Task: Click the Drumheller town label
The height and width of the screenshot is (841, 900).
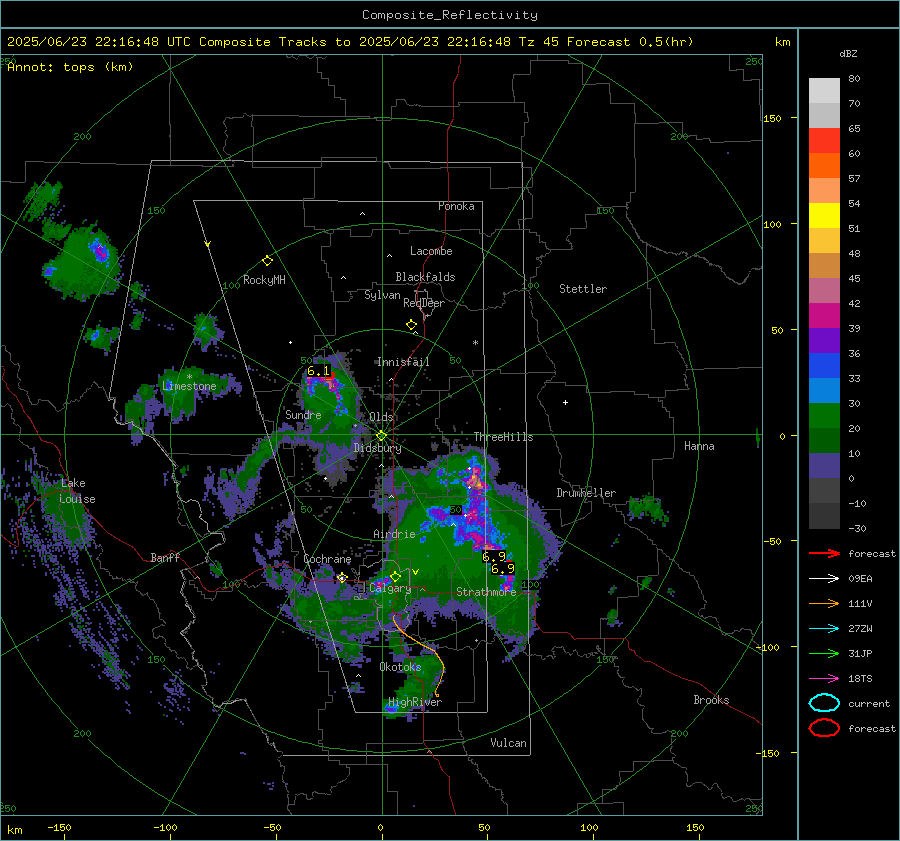Action: point(586,493)
